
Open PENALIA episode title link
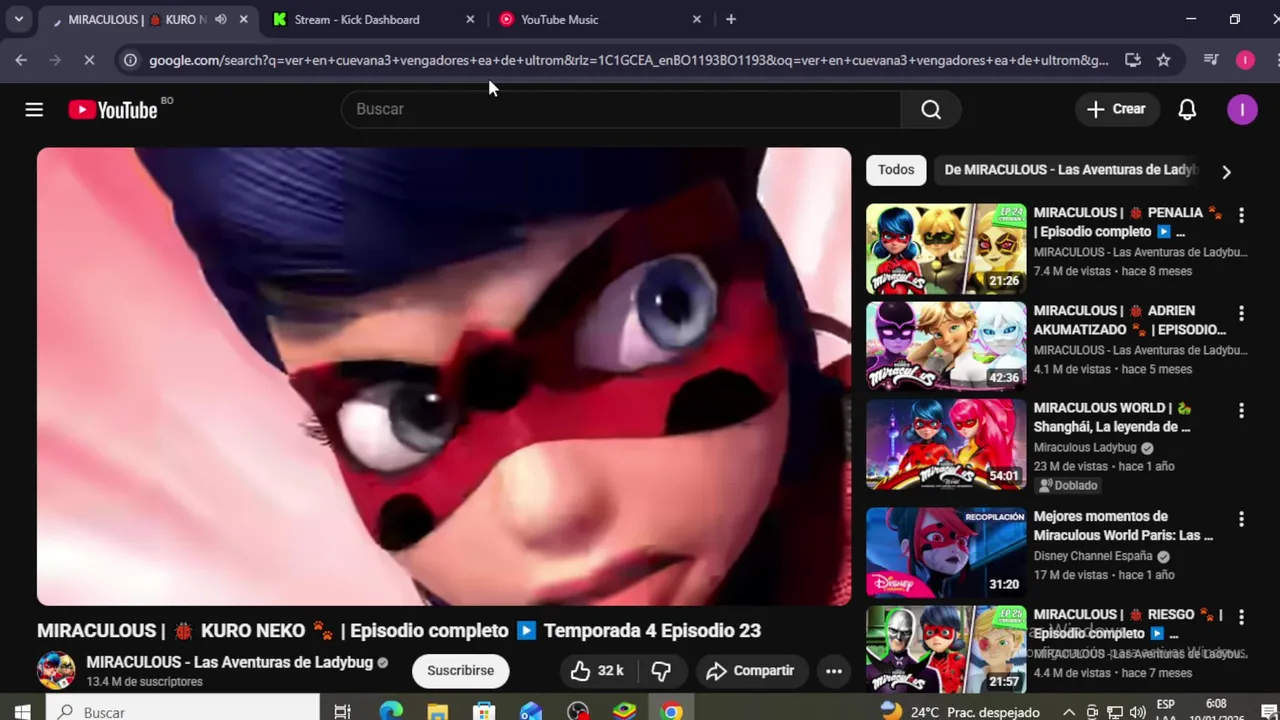(1128, 222)
